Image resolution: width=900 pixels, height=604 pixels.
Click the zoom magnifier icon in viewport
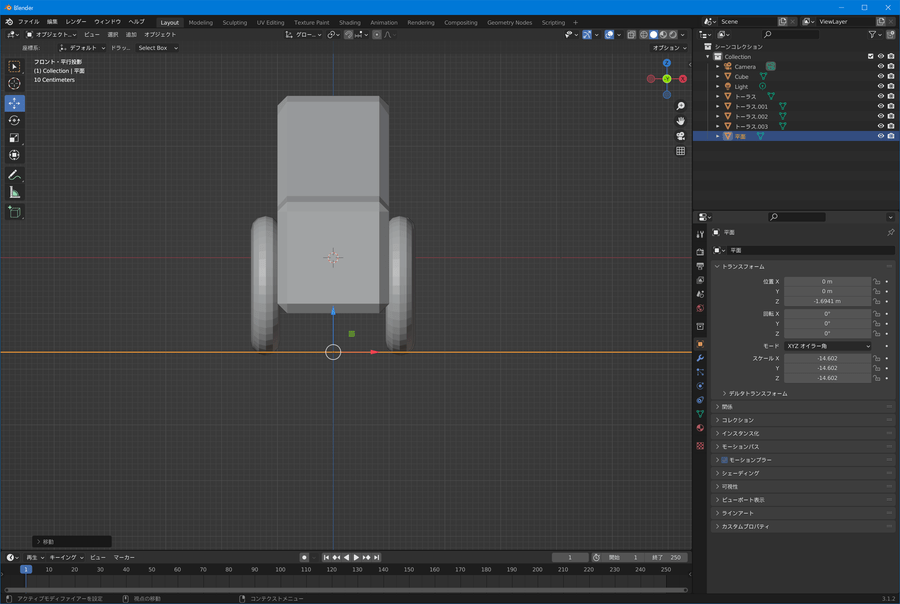(681, 106)
